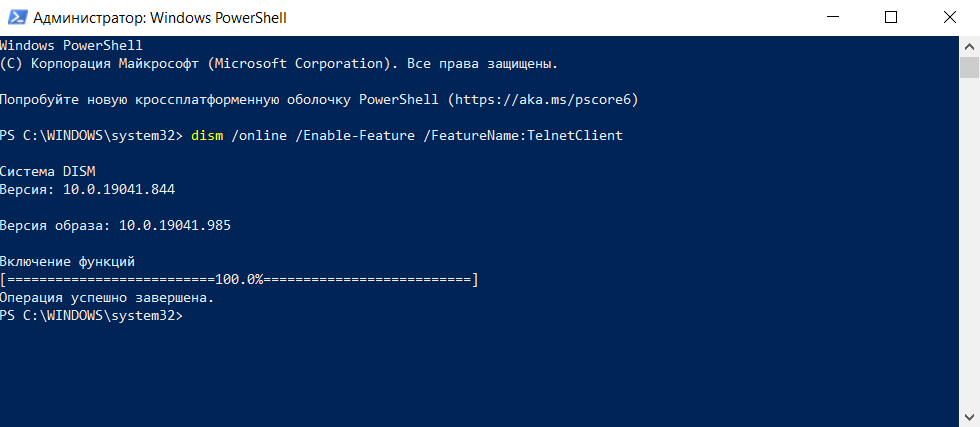Screen dimensions: 980x427
Task: Click the PowerShell icon in the title bar
Action: pyautogui.click(x=16, y=17)
